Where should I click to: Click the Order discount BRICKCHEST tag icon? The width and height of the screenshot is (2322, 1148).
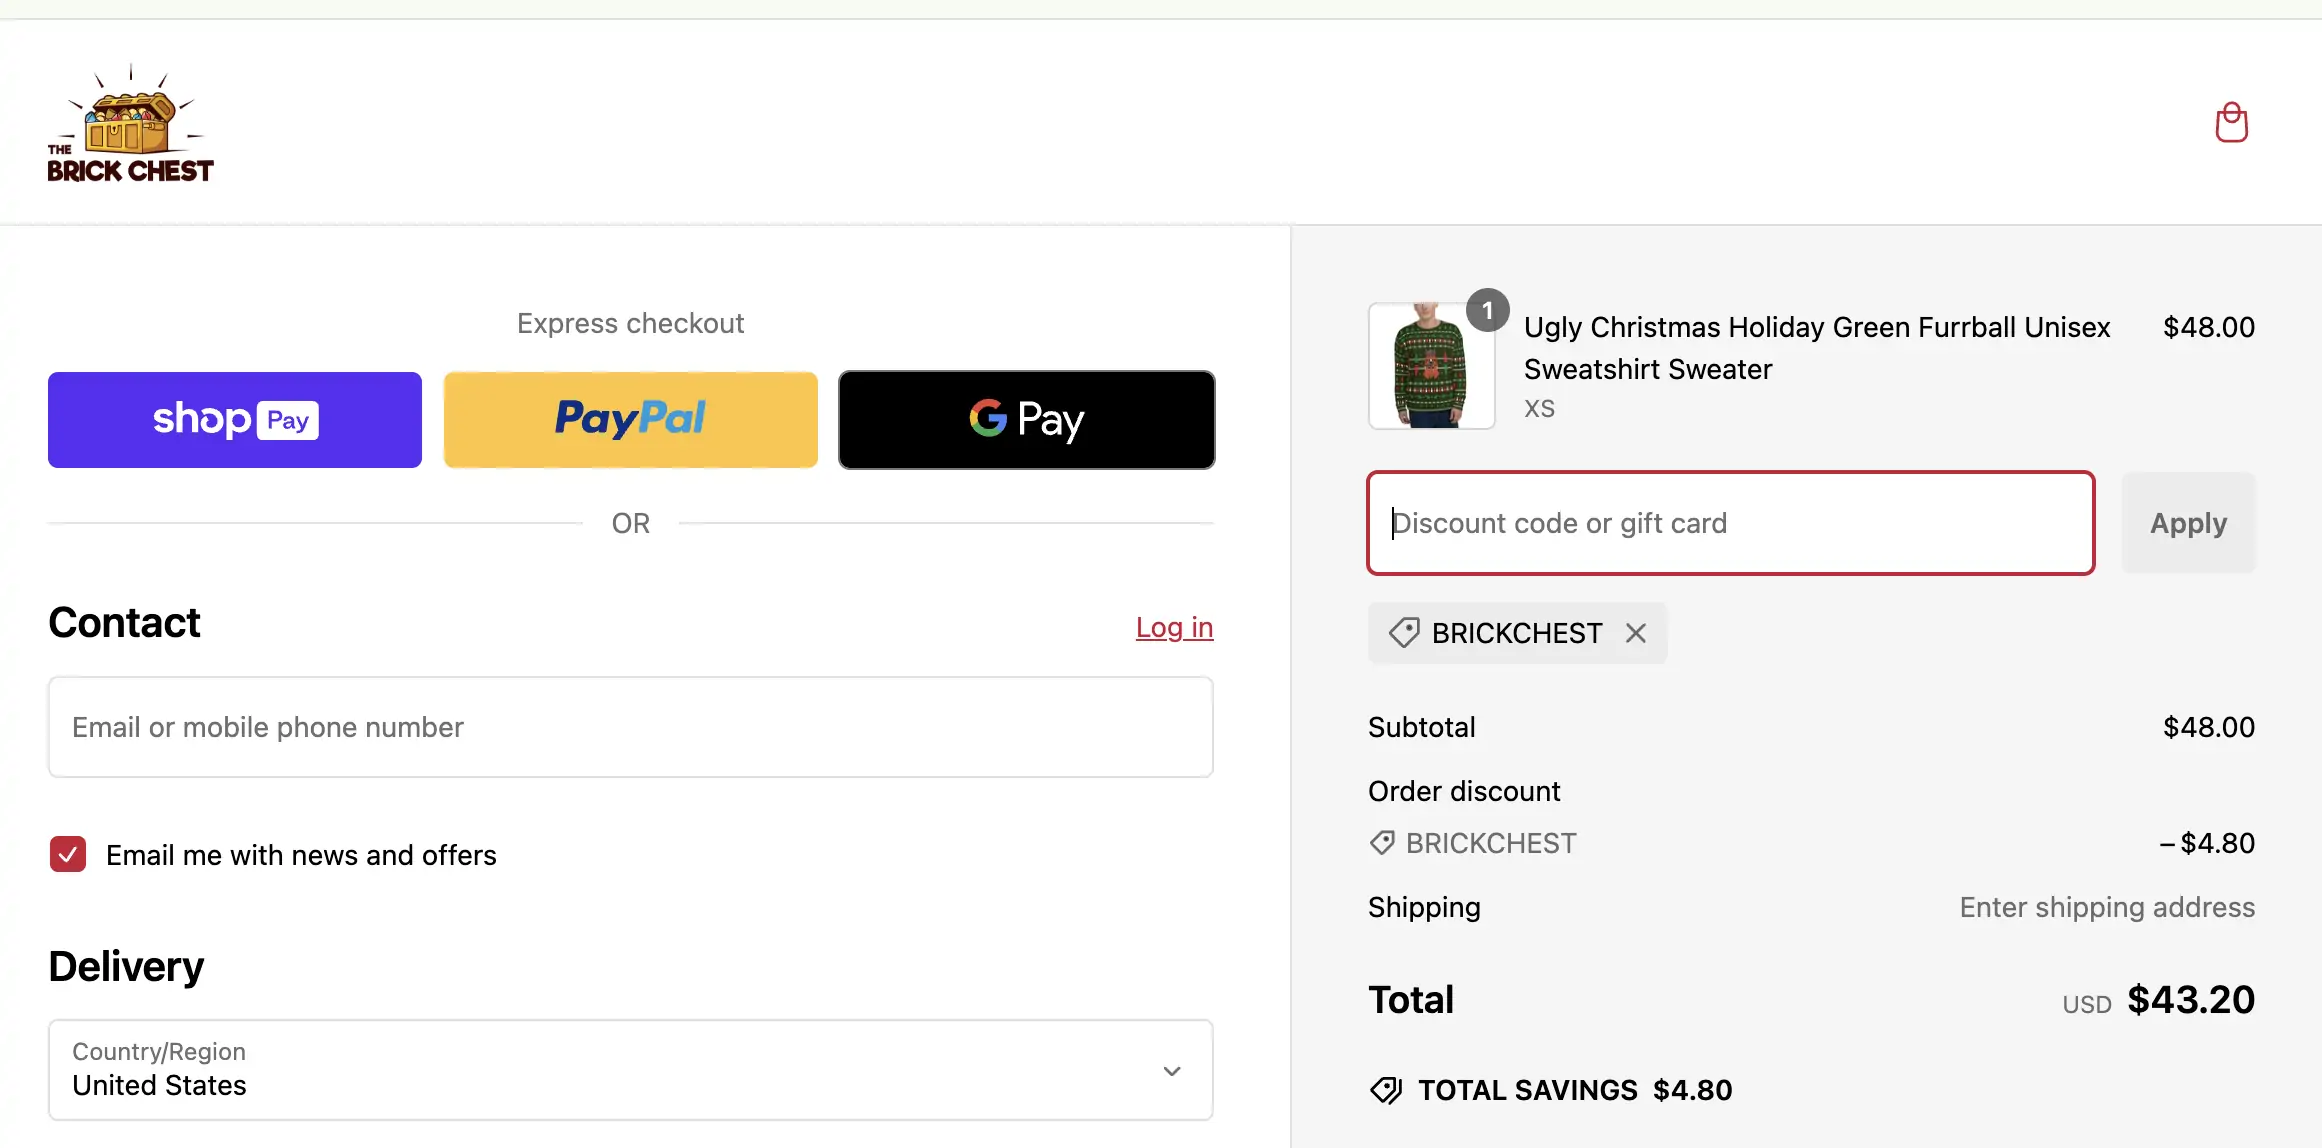click(1382, 843)
